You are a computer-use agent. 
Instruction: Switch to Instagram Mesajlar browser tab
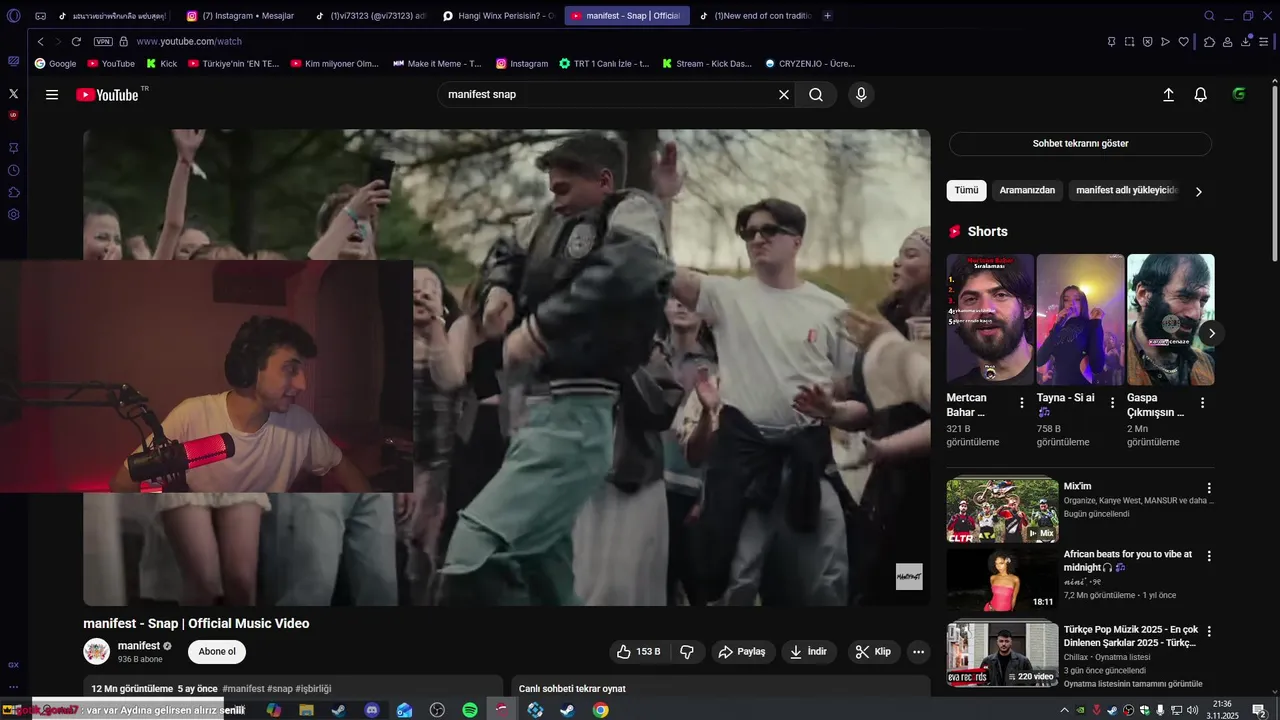point(240,16)
